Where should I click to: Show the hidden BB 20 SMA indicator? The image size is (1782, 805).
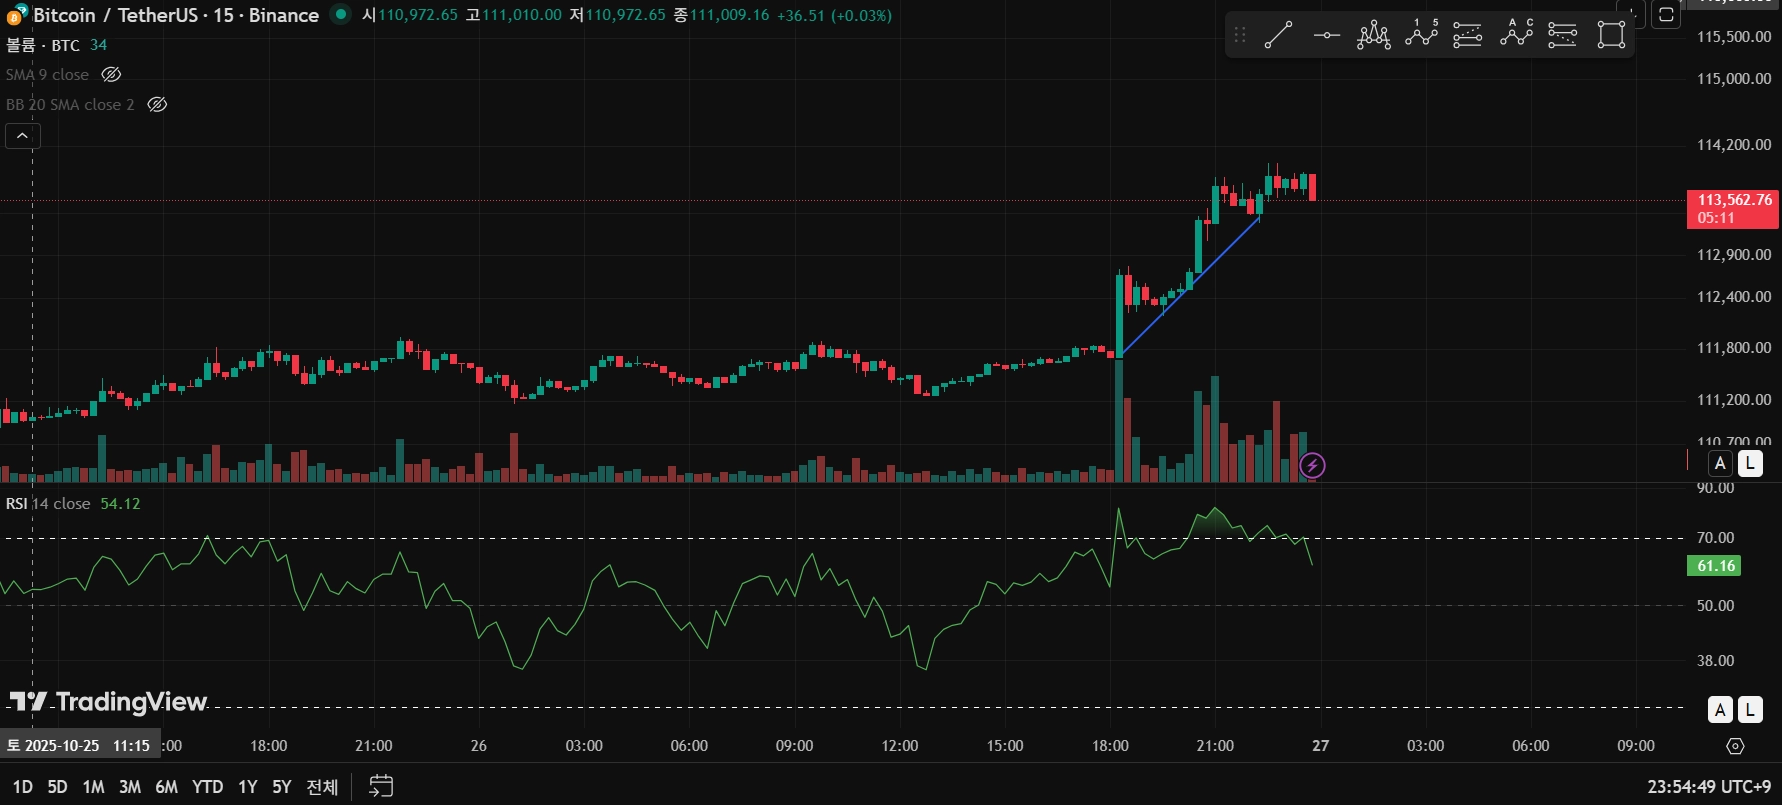157,105
